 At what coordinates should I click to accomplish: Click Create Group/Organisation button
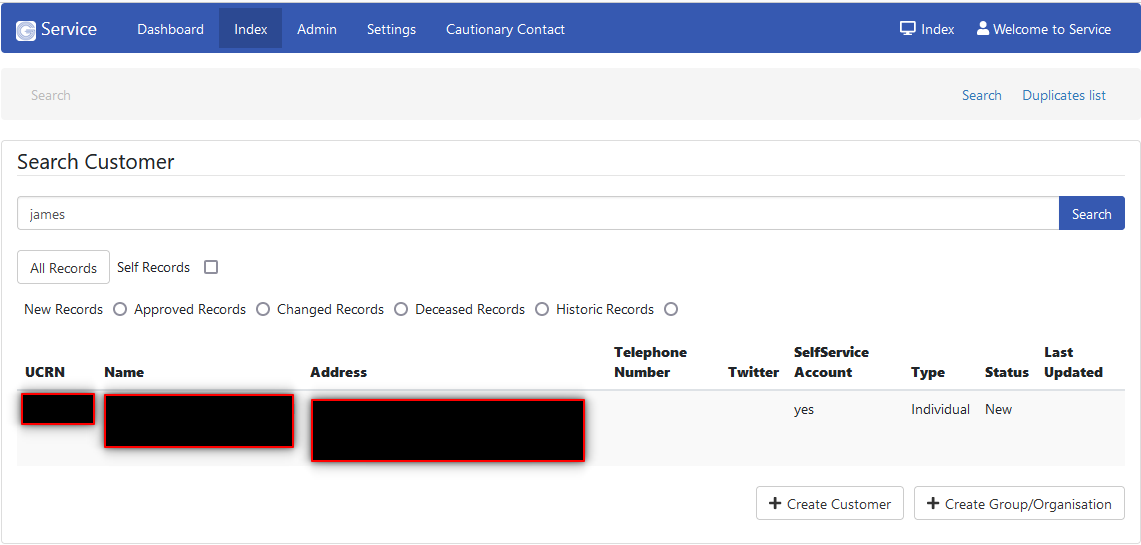(x=1019, y=503)
